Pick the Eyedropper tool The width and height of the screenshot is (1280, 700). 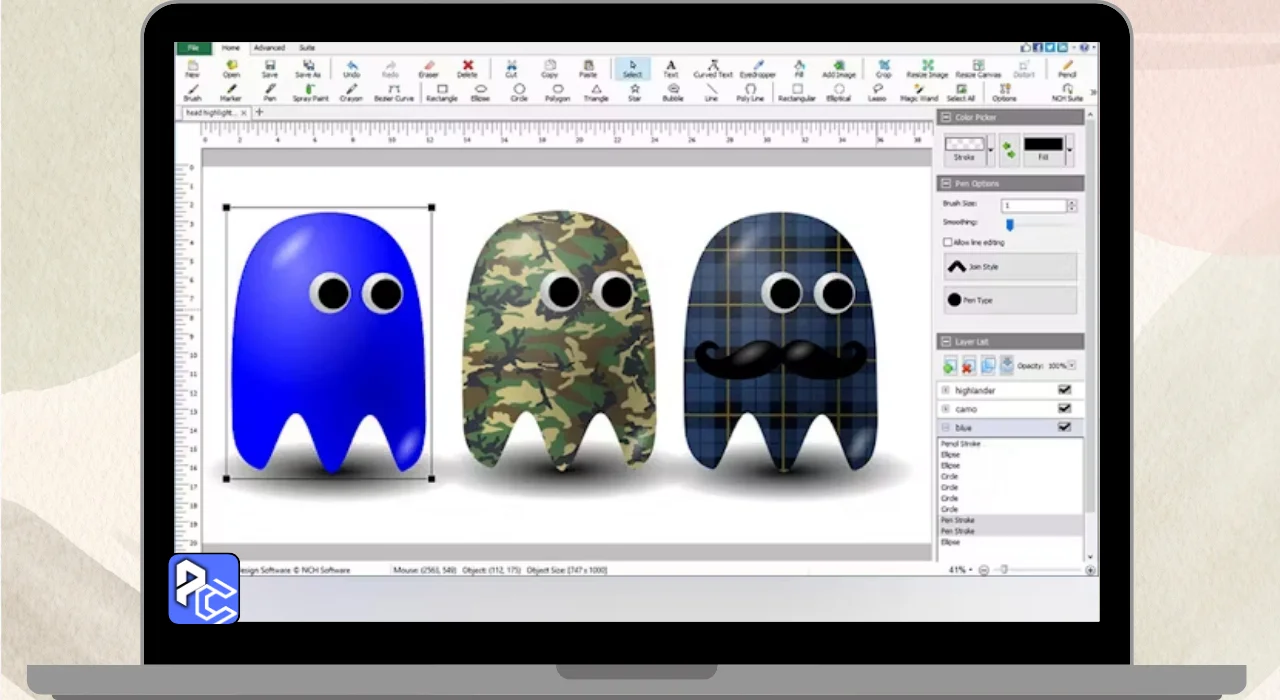pos(757,68)
